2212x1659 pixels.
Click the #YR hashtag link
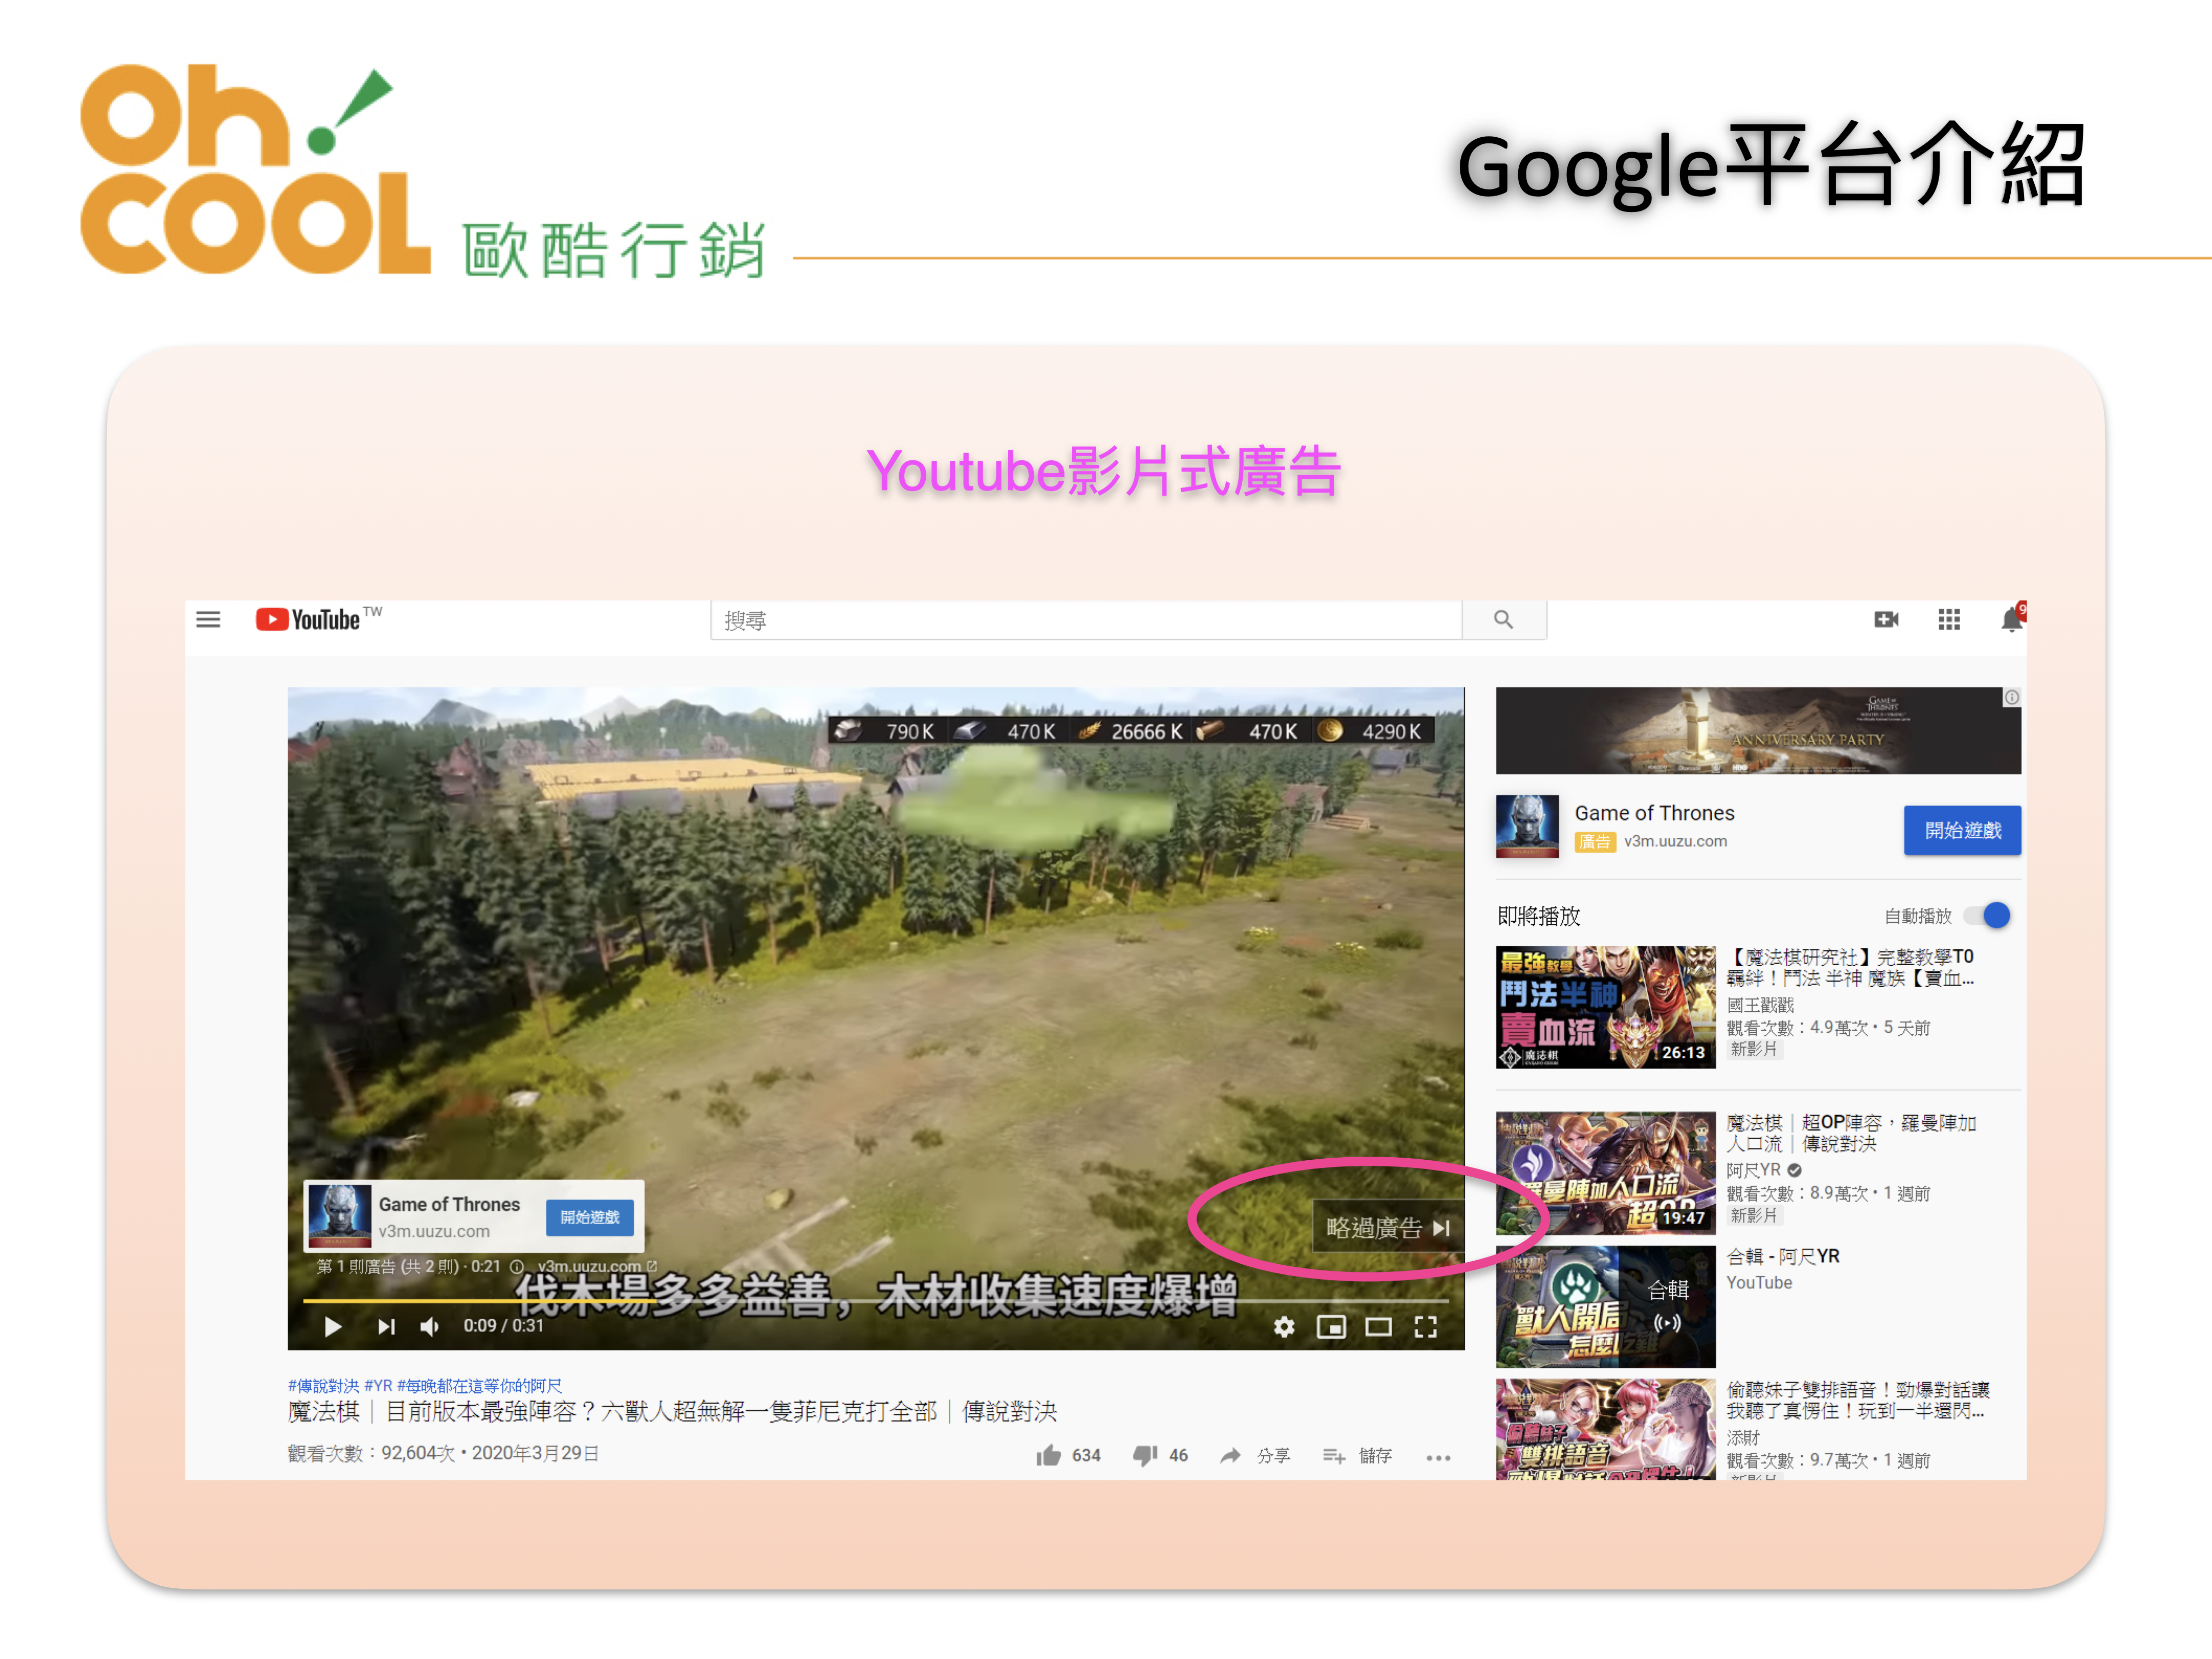378,1386
